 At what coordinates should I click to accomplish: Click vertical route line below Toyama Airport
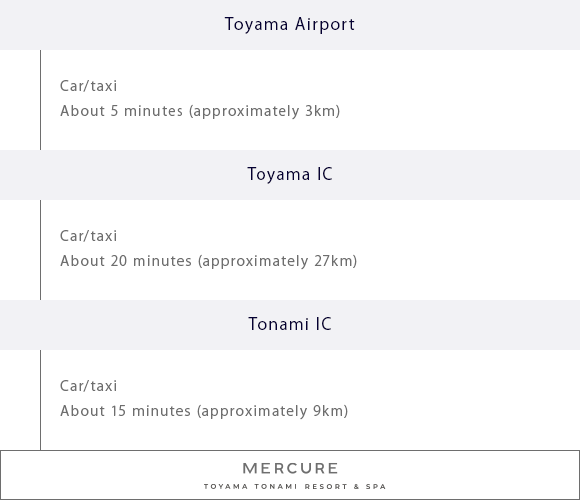tap(40, 100)
